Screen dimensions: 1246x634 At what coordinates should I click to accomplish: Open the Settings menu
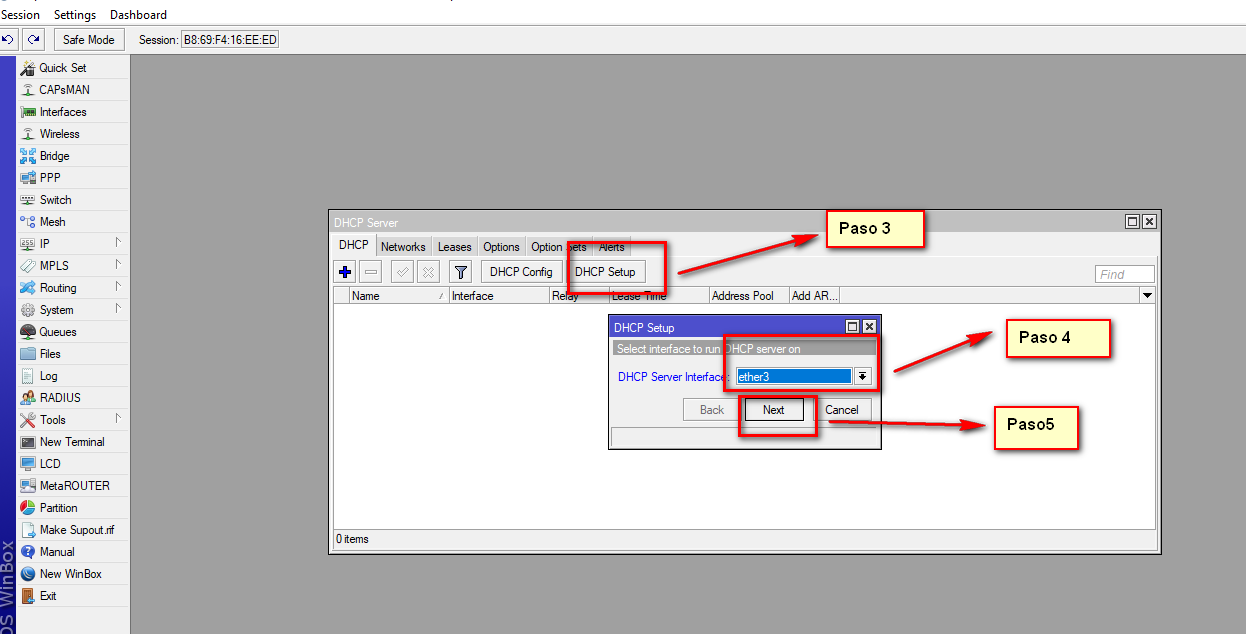[x=75, y=15]
